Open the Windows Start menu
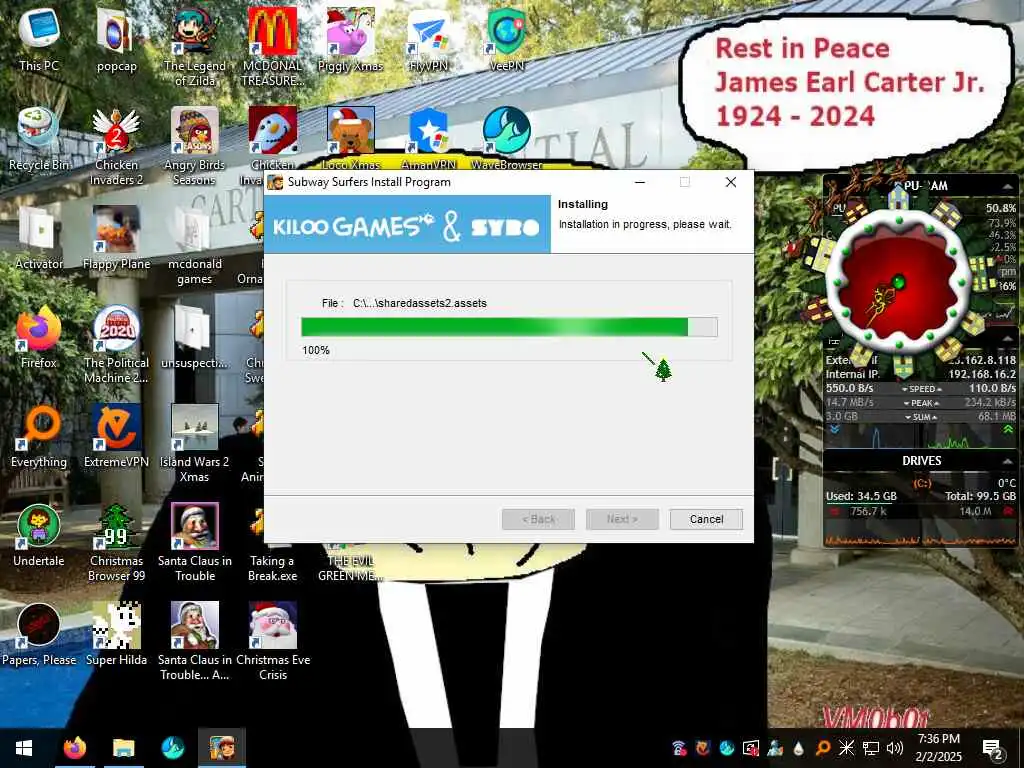The image size is (1024, 768). tap(24, 748)
